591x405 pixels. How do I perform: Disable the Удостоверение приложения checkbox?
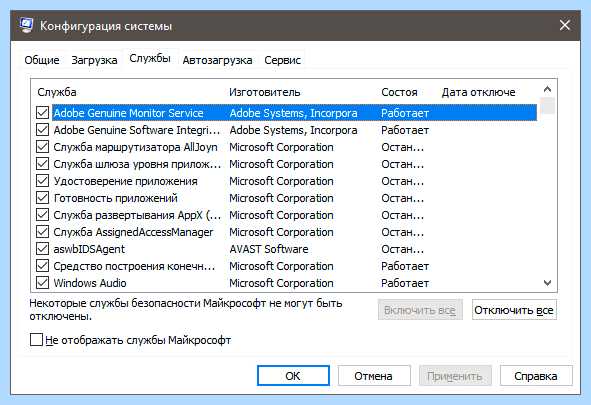42,181
